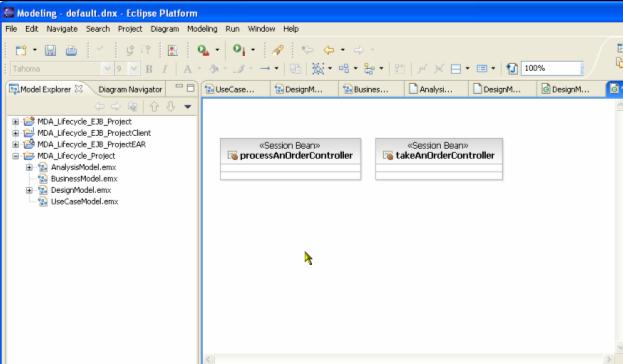Expand the MDA_Lifecycle_EJB_ProjectClient node
This screenshot has height=364, width=623.
(x=15, y=133)
